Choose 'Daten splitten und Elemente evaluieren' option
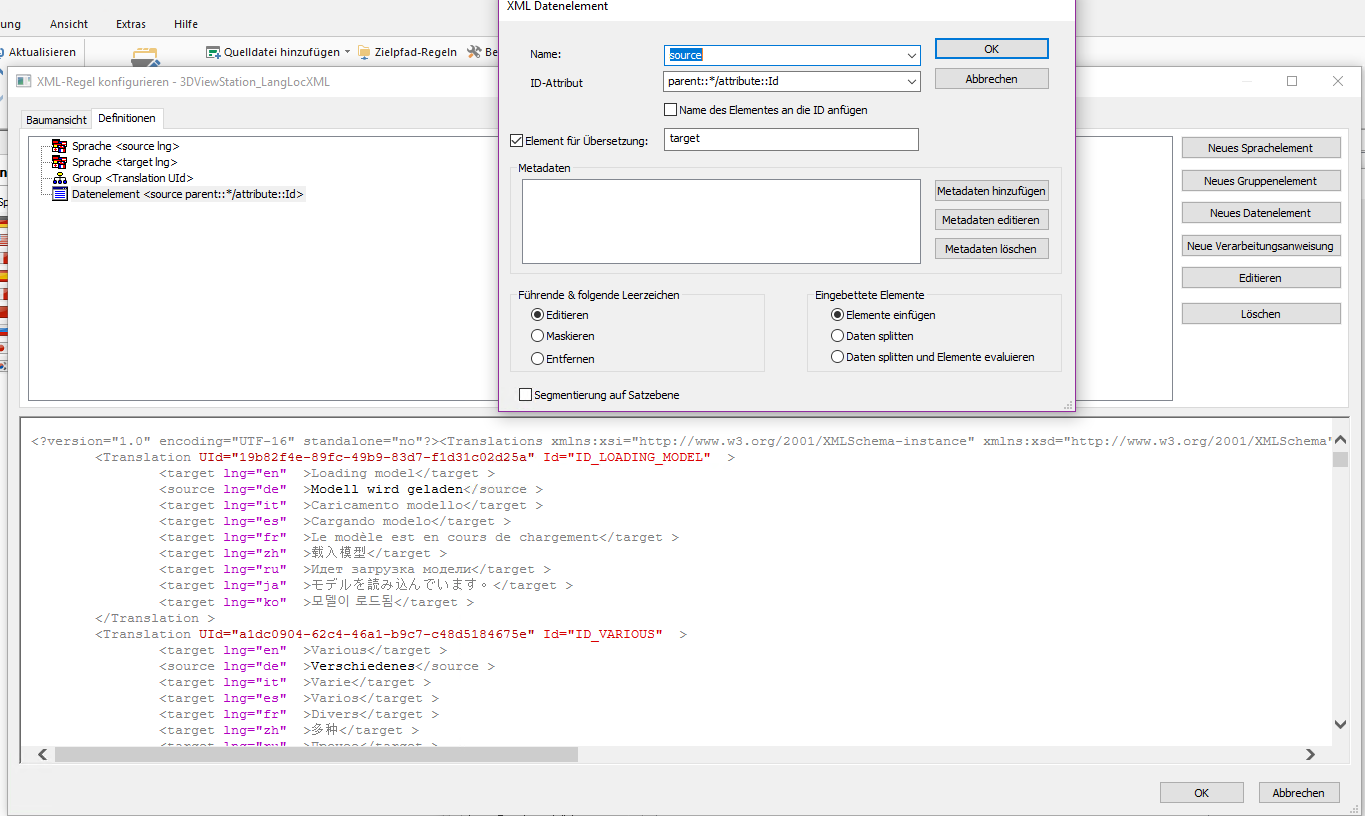Viewport: 1365px width, 816px height. [x=838, y=357]
